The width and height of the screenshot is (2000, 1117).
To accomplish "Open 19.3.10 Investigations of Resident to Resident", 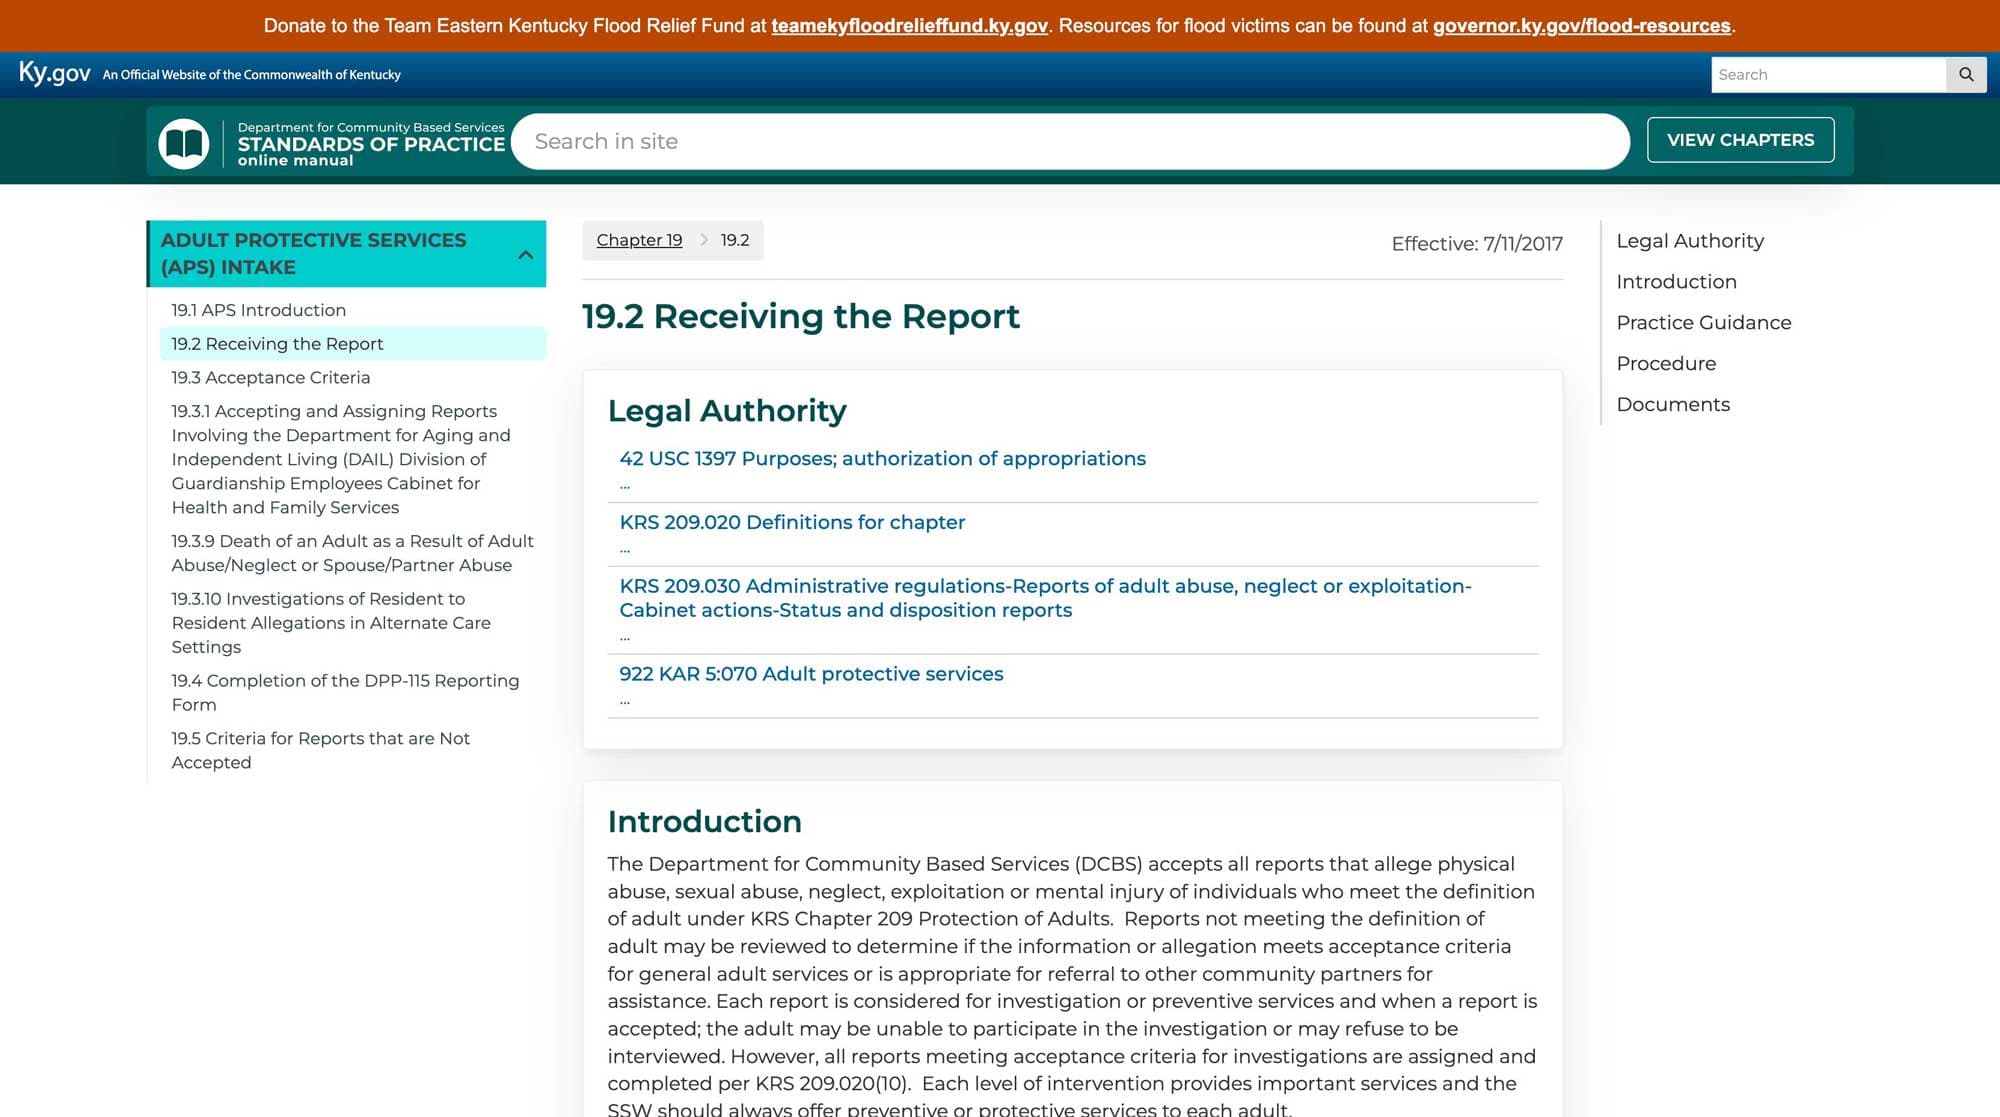I will (331, 623).
